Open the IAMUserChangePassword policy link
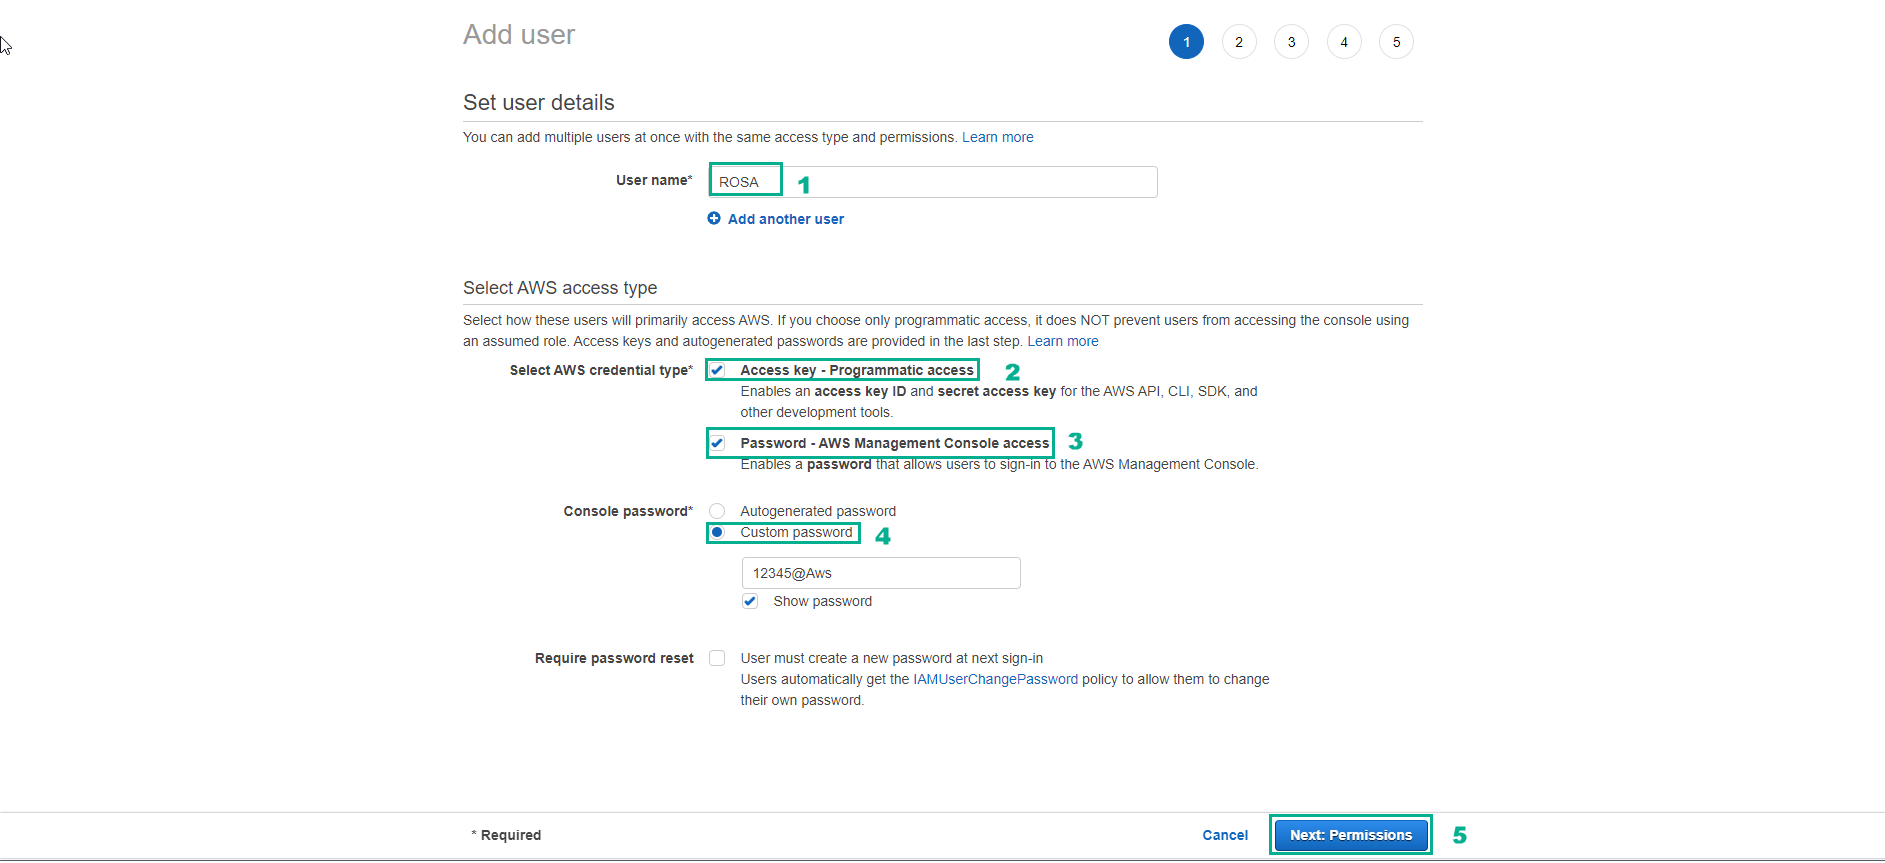Image resolution: width=1885 pixels, height=863 pixels. (x=995, y=679)
